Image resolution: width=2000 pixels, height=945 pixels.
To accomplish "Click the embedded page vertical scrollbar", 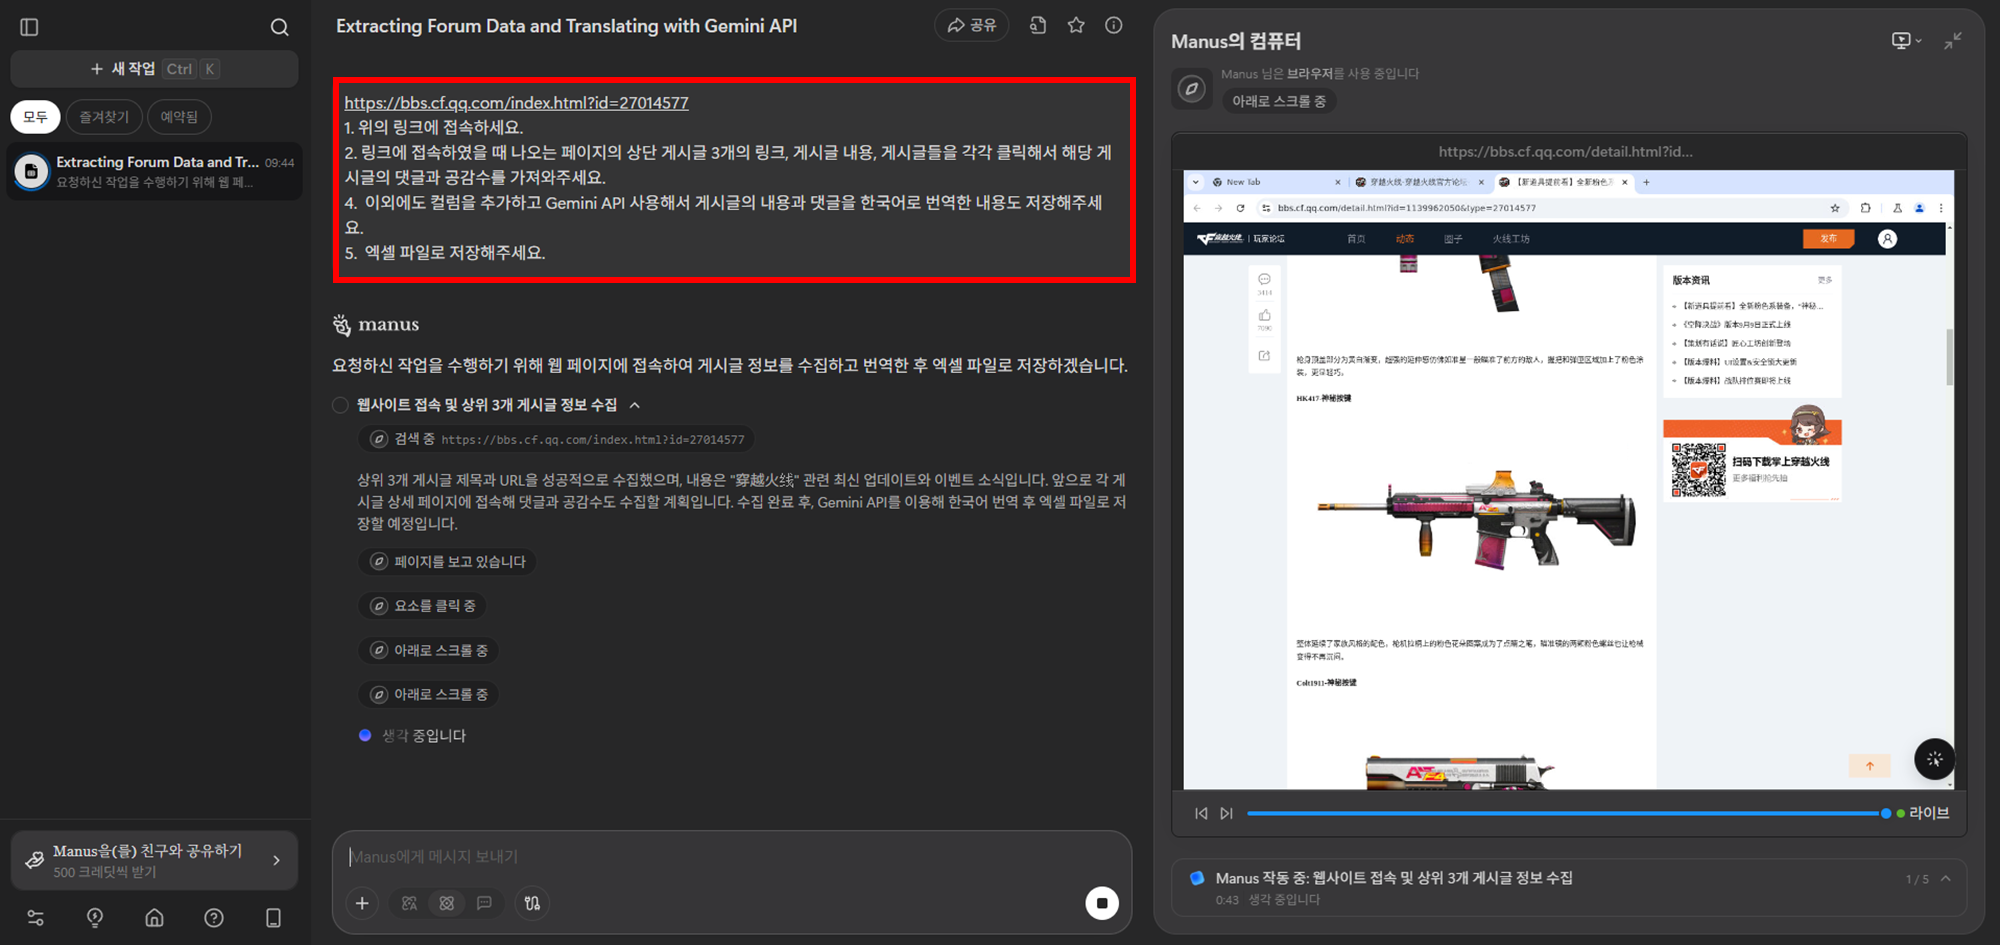I will (1949, 355).
